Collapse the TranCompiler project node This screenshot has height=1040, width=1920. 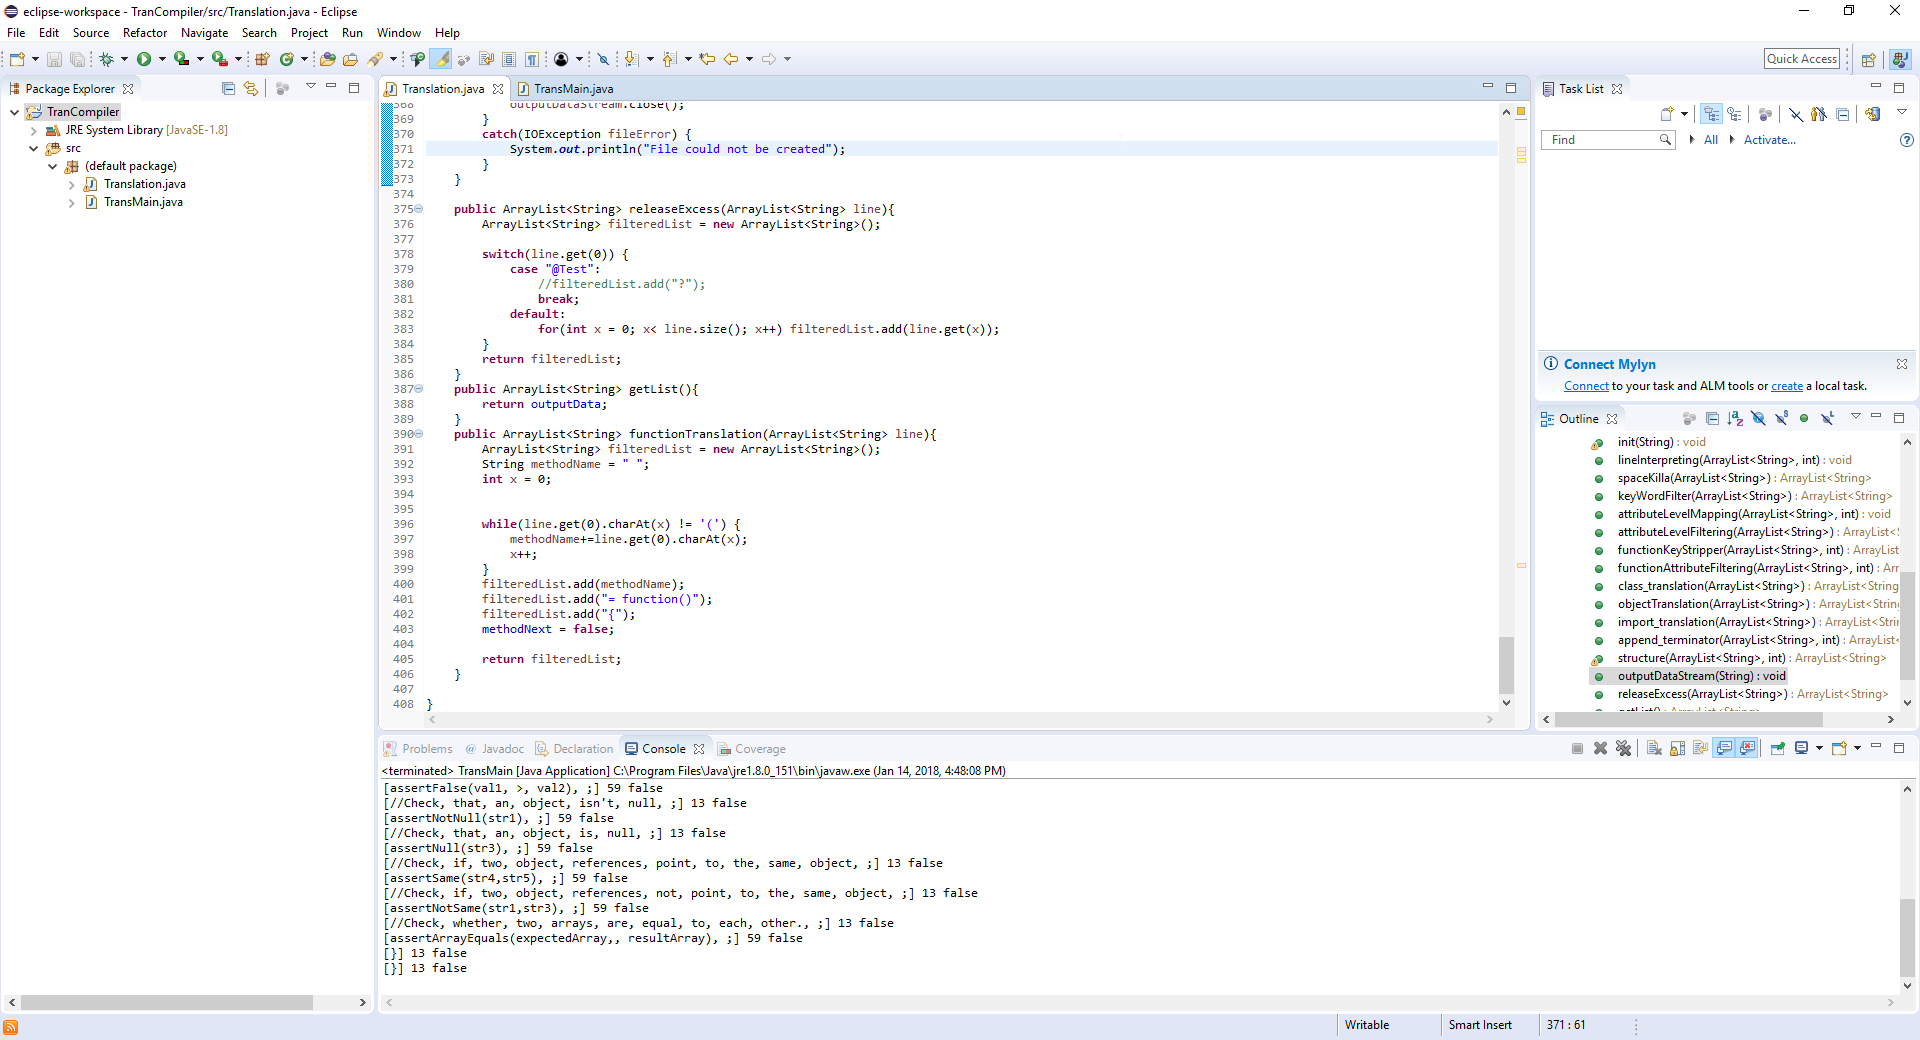[14, 112]
